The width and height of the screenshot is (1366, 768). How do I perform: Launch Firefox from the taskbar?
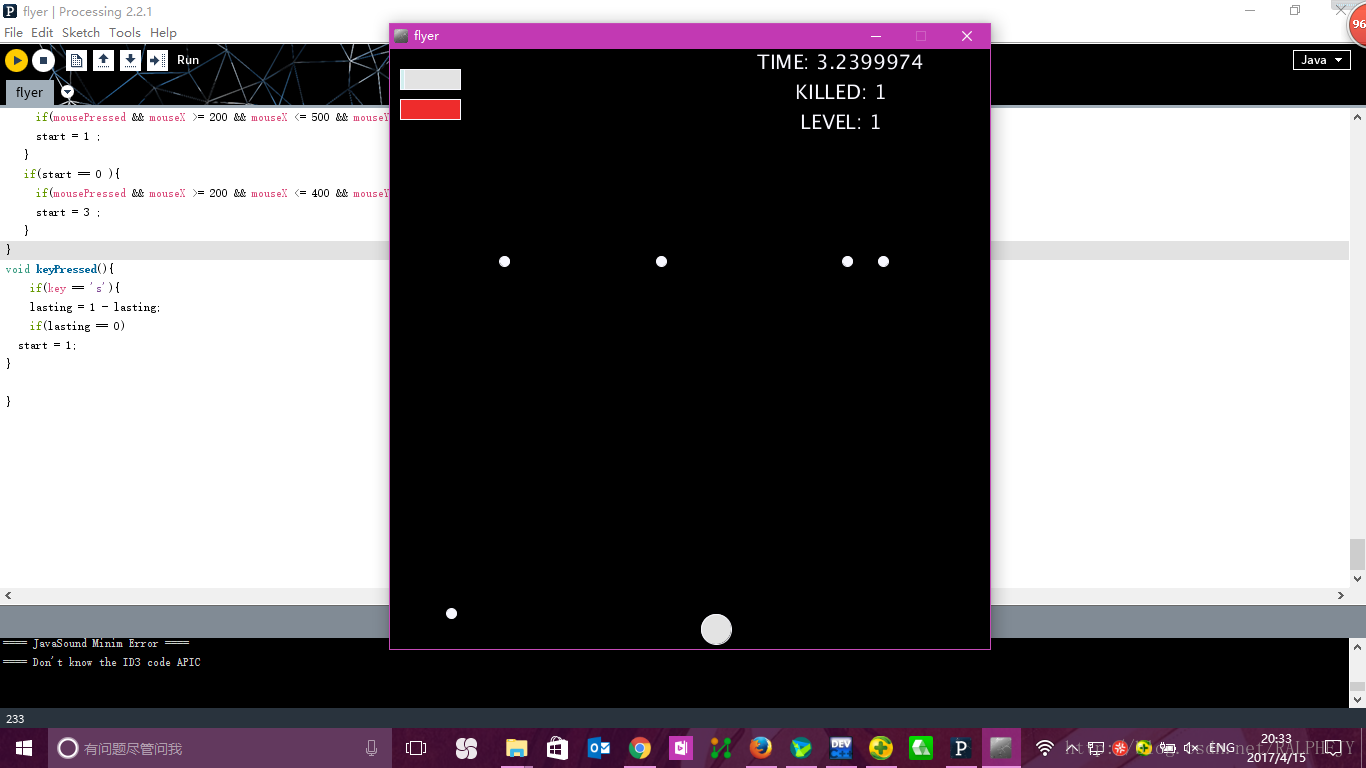click(x=761, y=748)
